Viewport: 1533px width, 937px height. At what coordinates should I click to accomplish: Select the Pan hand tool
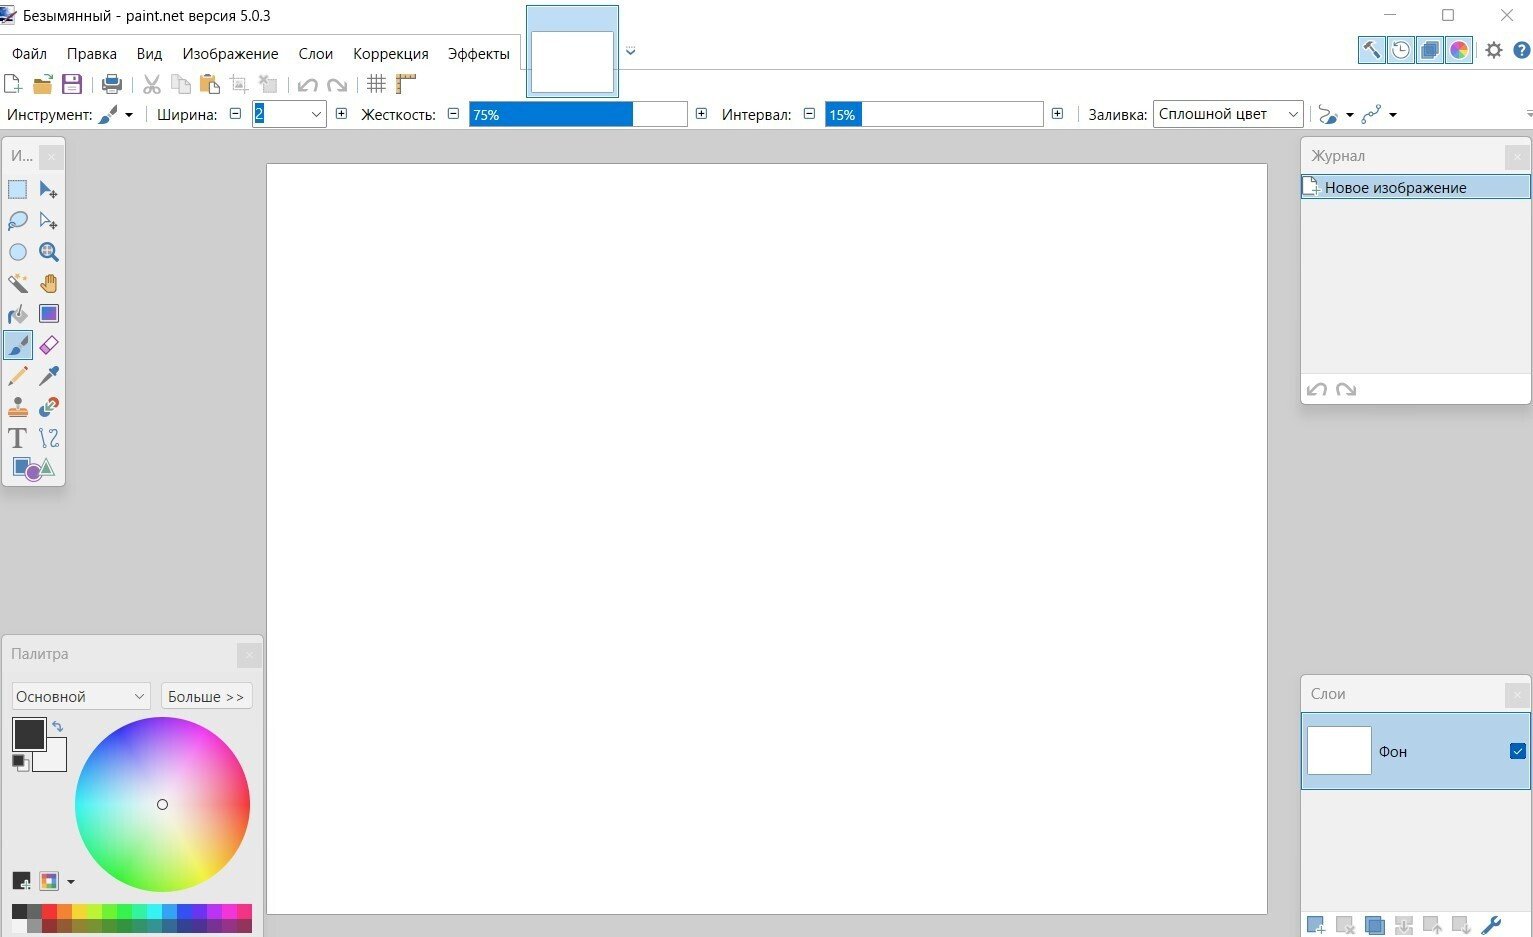48,283
